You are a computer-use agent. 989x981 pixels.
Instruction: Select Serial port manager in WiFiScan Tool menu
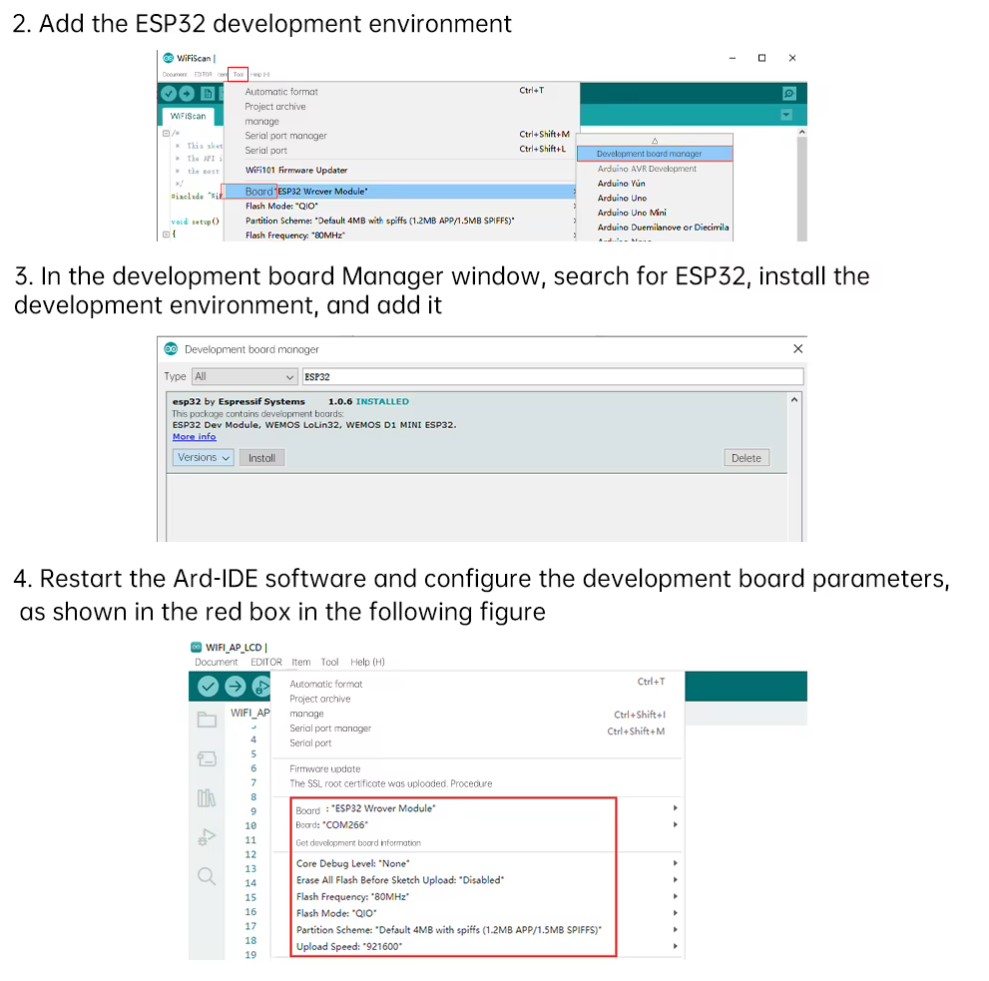286,136
